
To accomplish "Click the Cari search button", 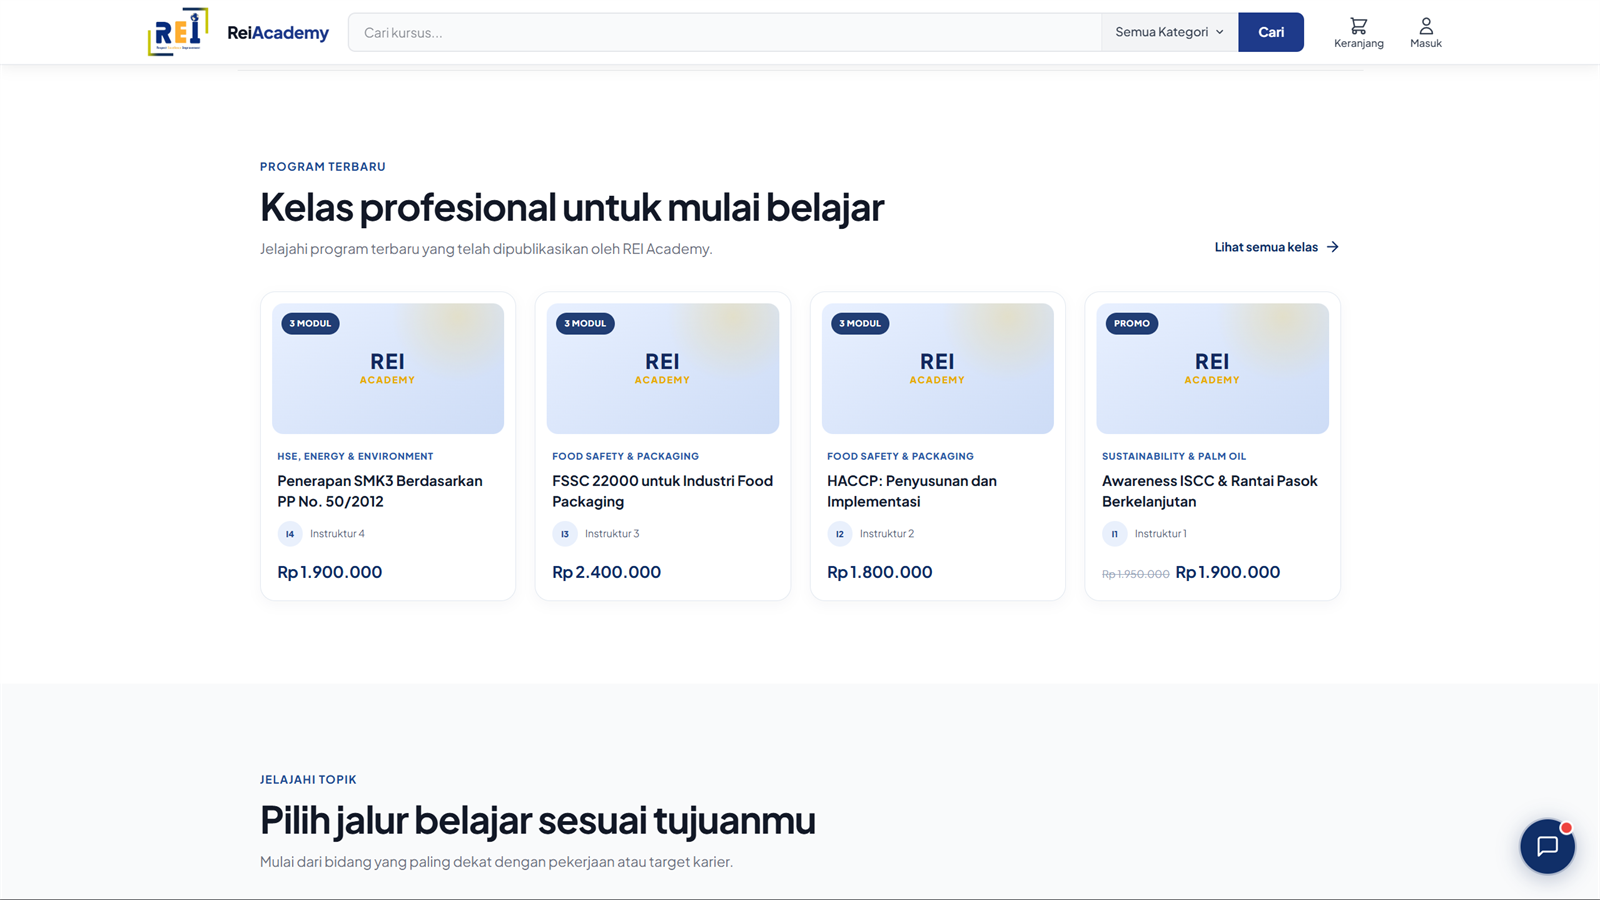I will [x=1271, y=32].
